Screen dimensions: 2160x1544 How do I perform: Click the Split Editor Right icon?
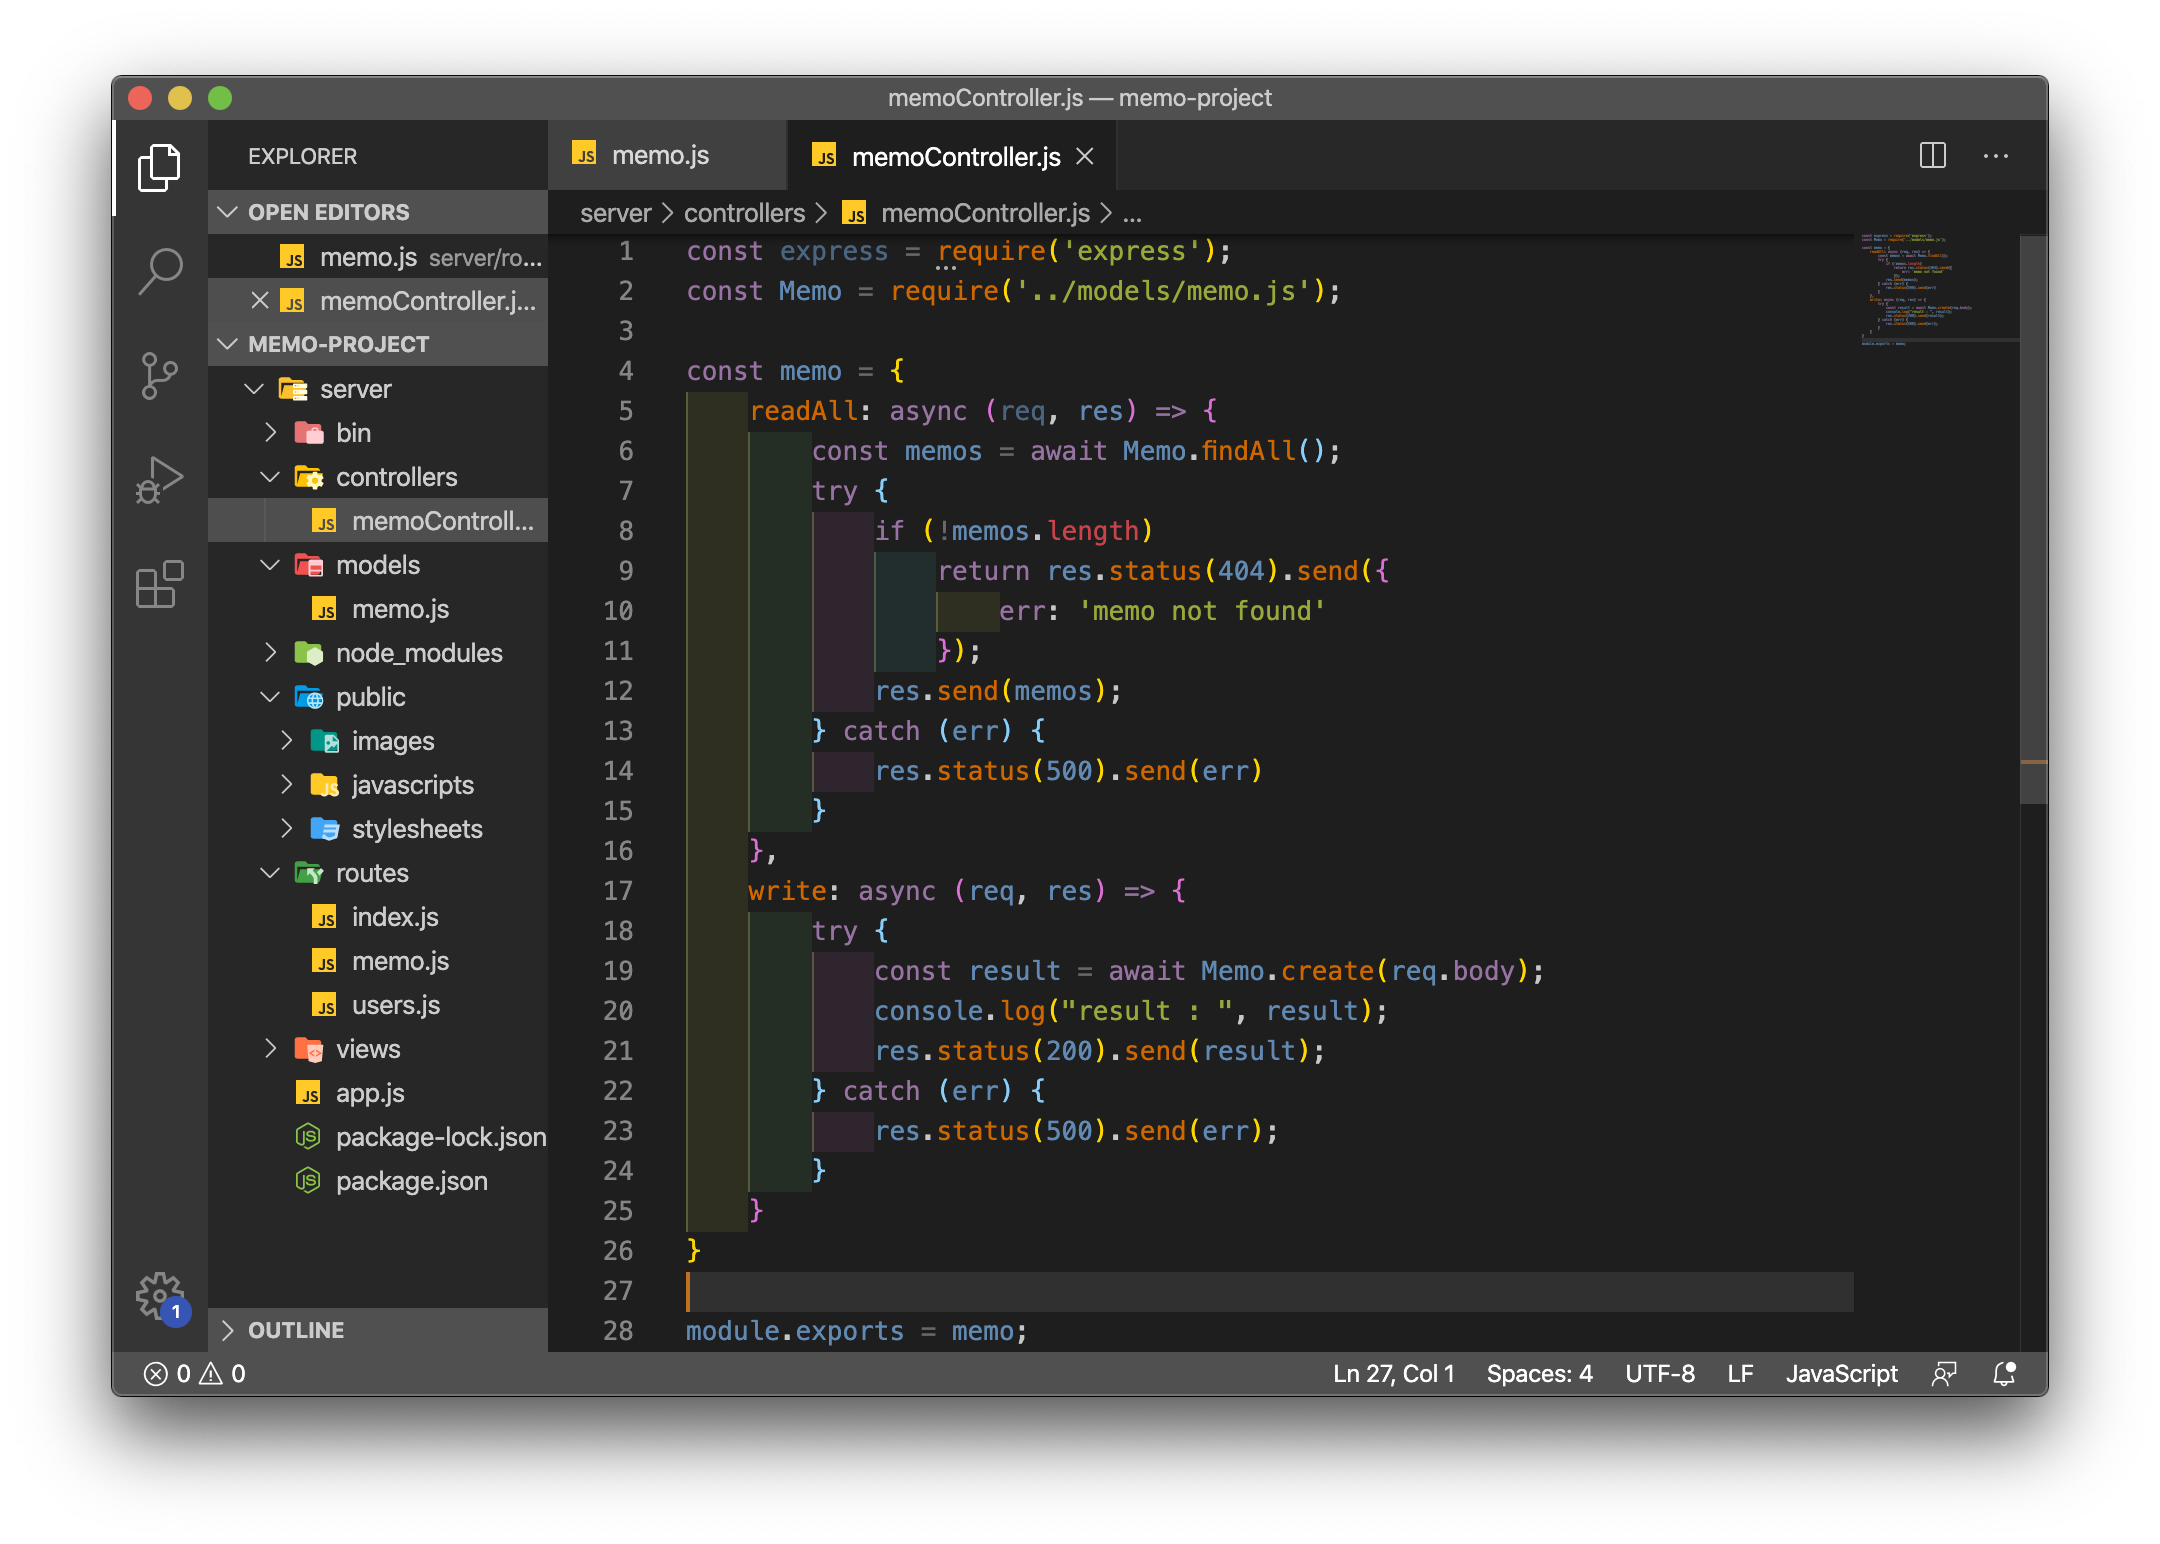tap(1932, 156)
